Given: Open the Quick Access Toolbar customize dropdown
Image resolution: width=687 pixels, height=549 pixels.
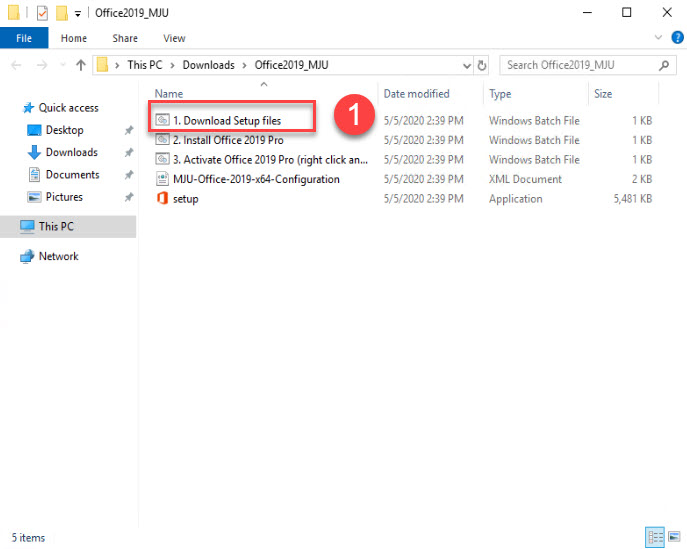Looking at the screenshot, I should click(78, 13).
